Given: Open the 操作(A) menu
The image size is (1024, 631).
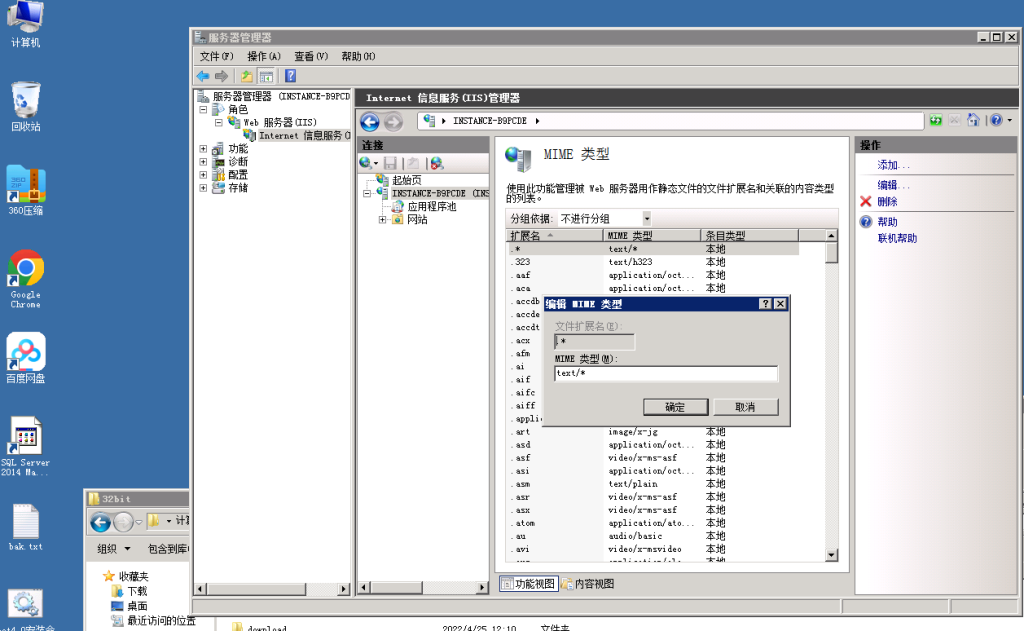Looking at the screenshot, I should pos(263,56).
